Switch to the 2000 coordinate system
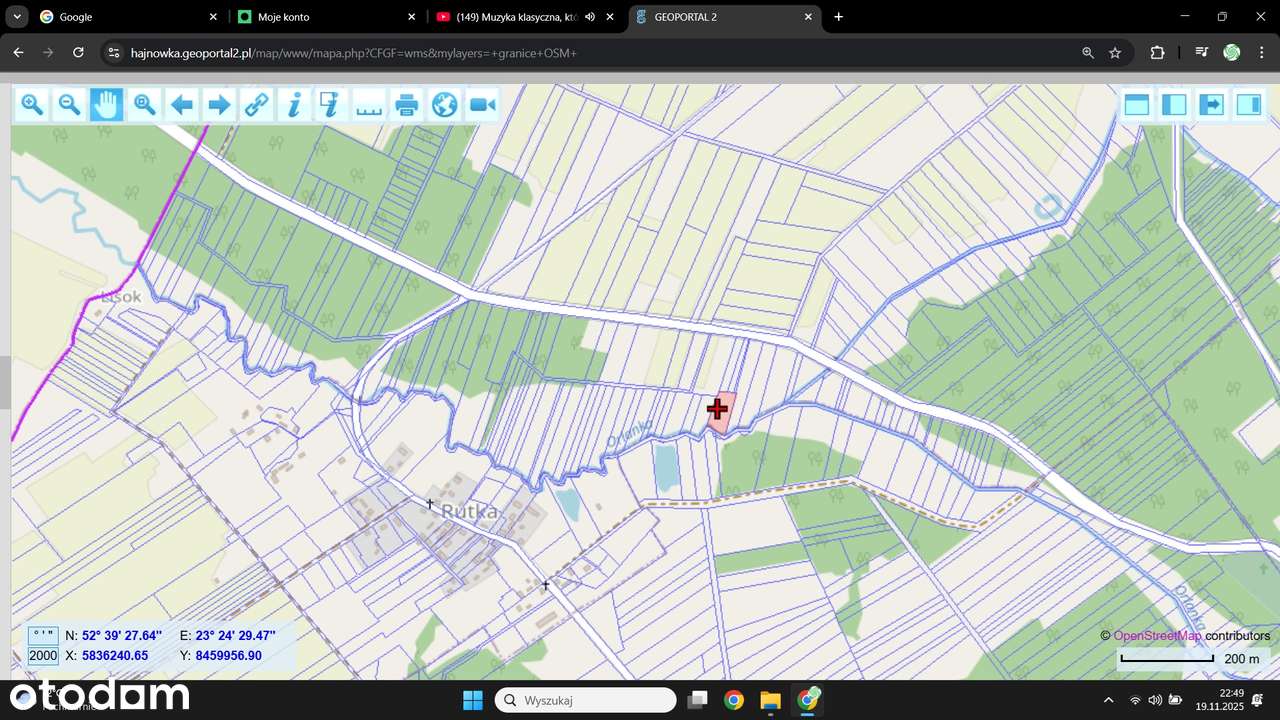The image size is (1280, 720). 42,656
